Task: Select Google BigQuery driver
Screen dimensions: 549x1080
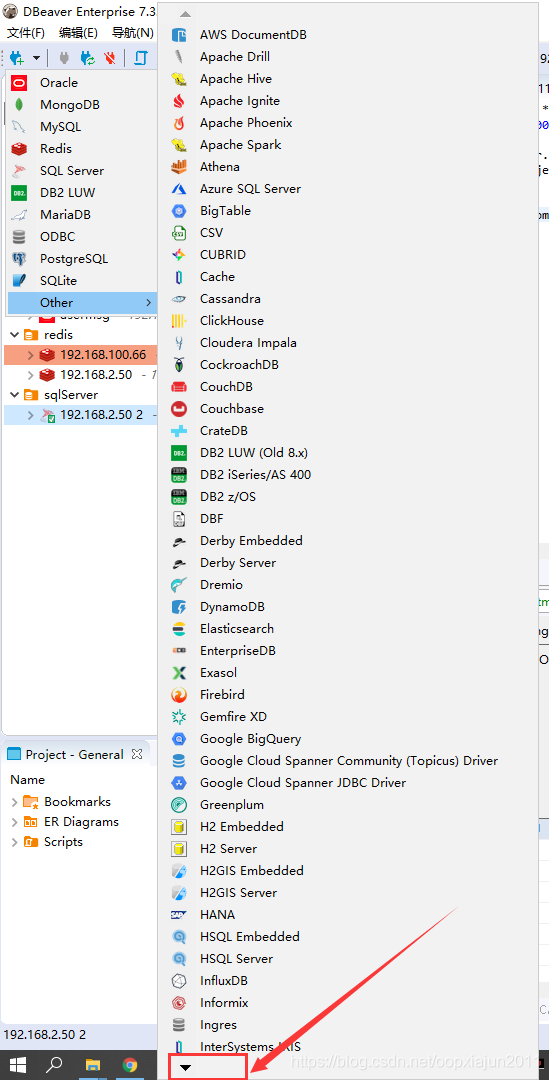Action: (349, 739)
